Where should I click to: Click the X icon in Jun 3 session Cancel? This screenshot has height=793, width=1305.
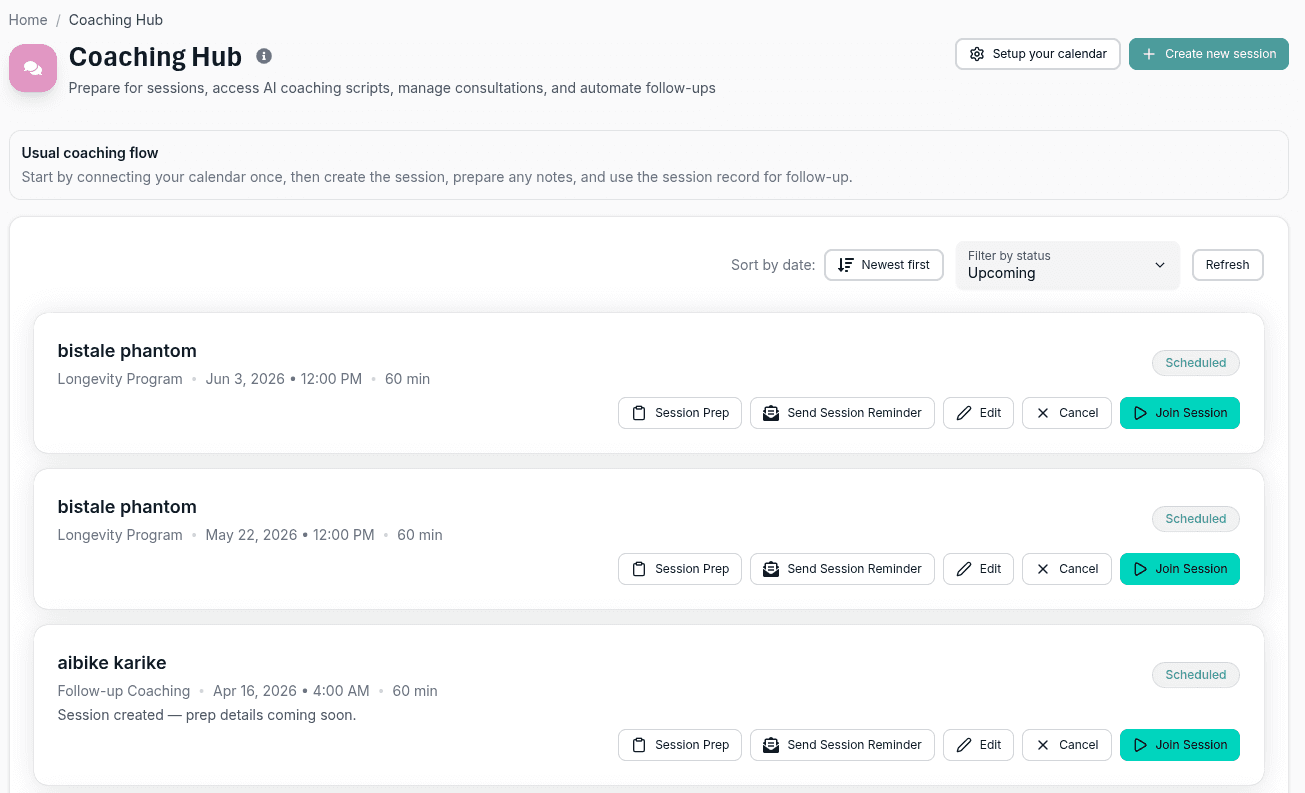(x=1043, y=413)
